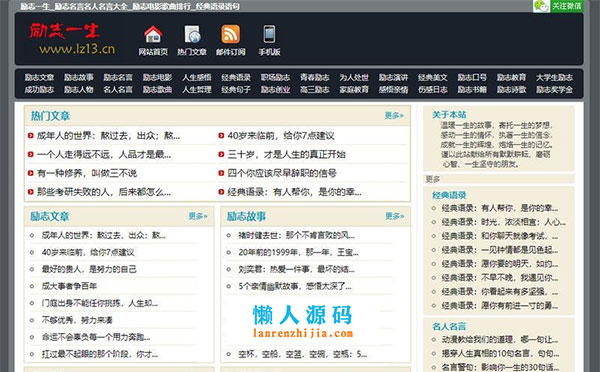
Task: Go to 励志诗歌 navigation item
Action: coord(512,90)
